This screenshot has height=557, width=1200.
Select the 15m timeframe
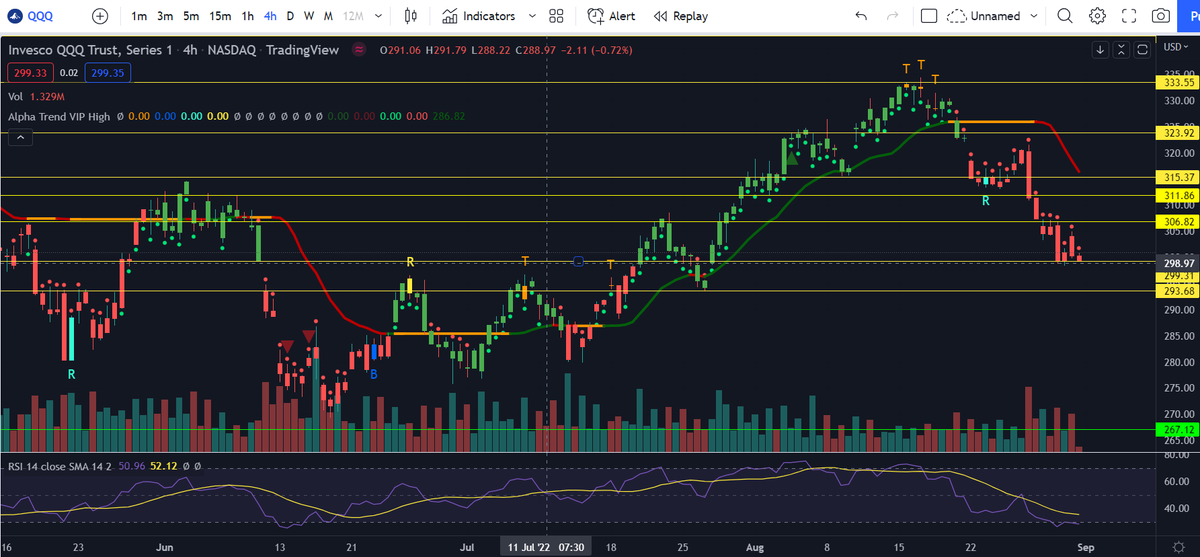(220, 16)
